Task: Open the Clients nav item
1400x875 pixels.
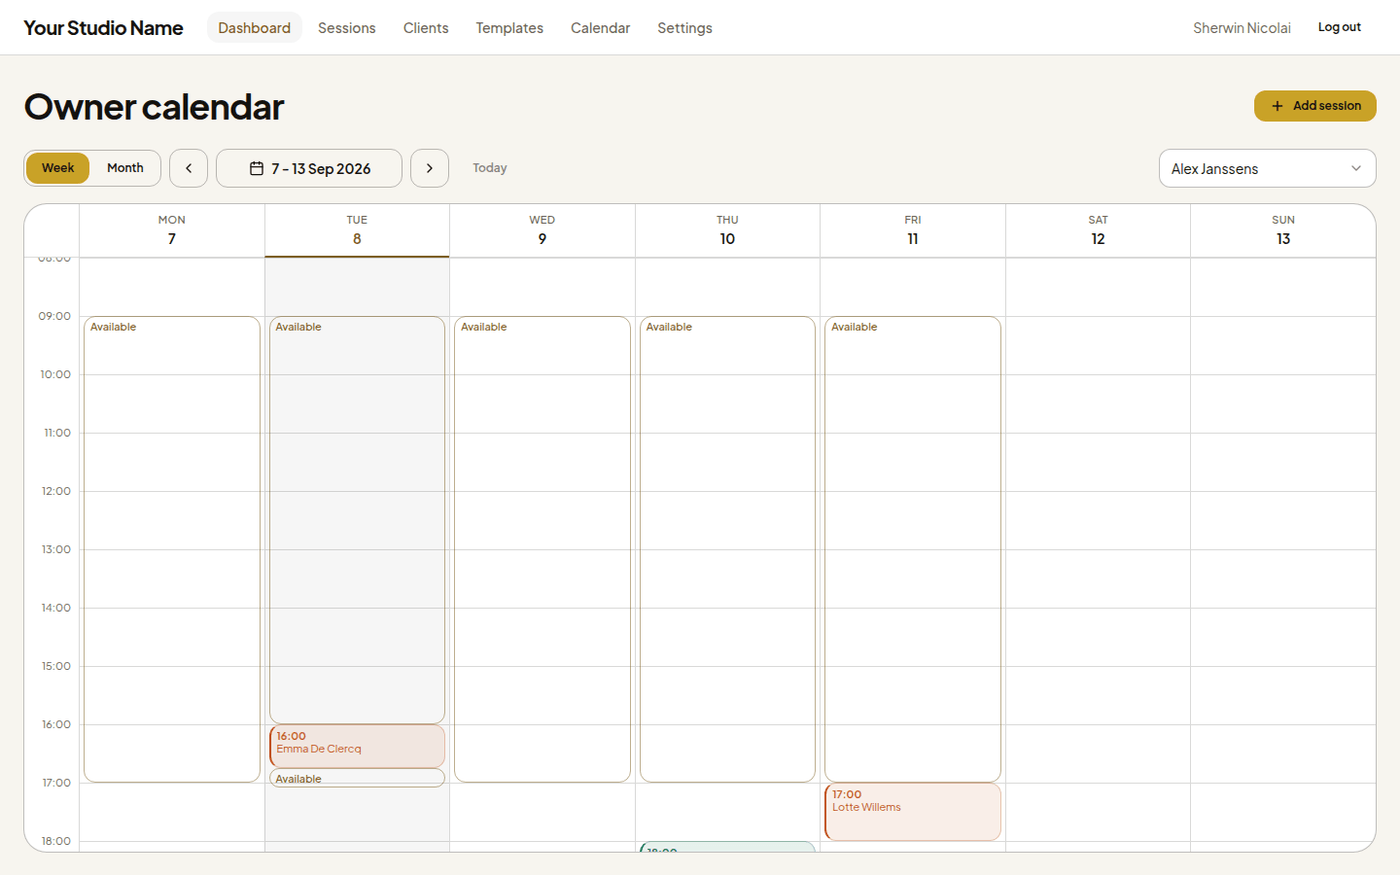Action: [426, 28]
